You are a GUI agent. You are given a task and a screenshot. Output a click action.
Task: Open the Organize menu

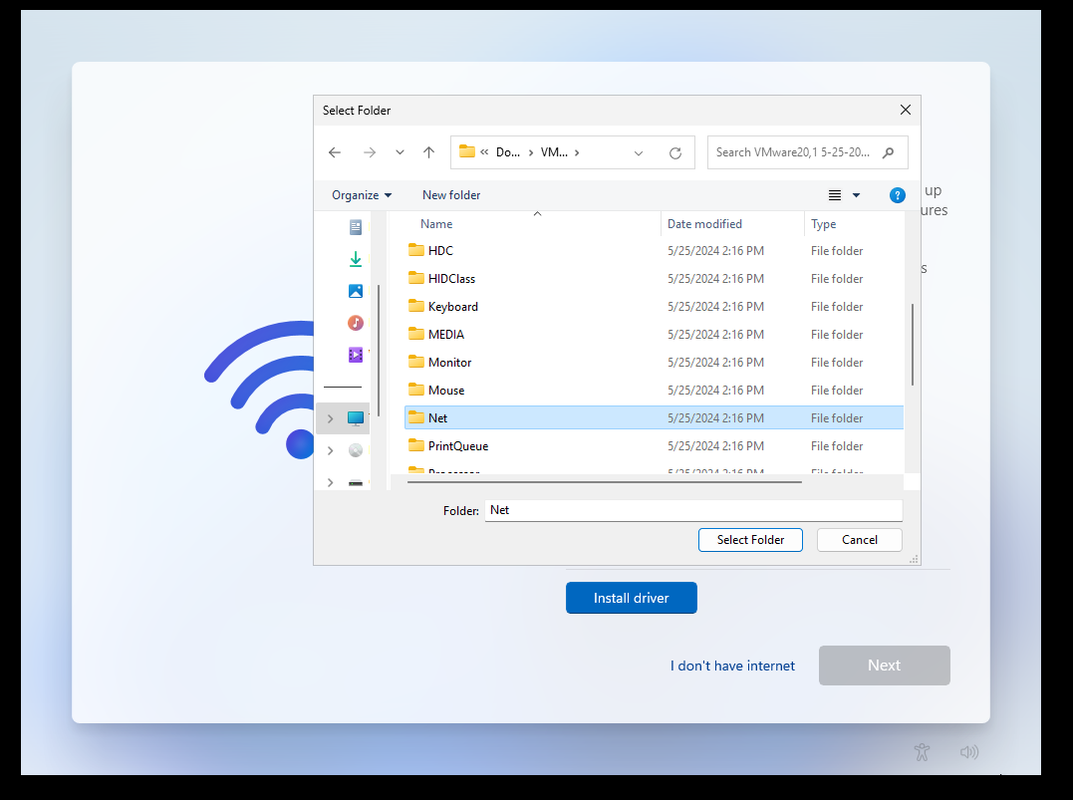361,195
